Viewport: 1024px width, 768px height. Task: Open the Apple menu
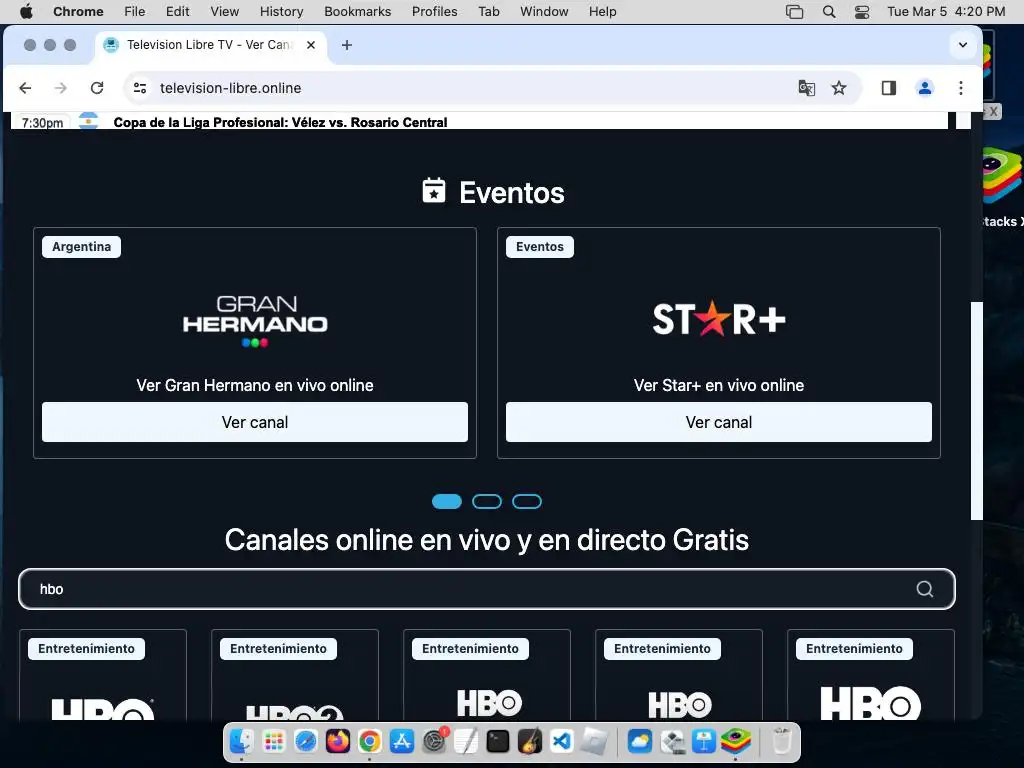click(x=26, y=12)
